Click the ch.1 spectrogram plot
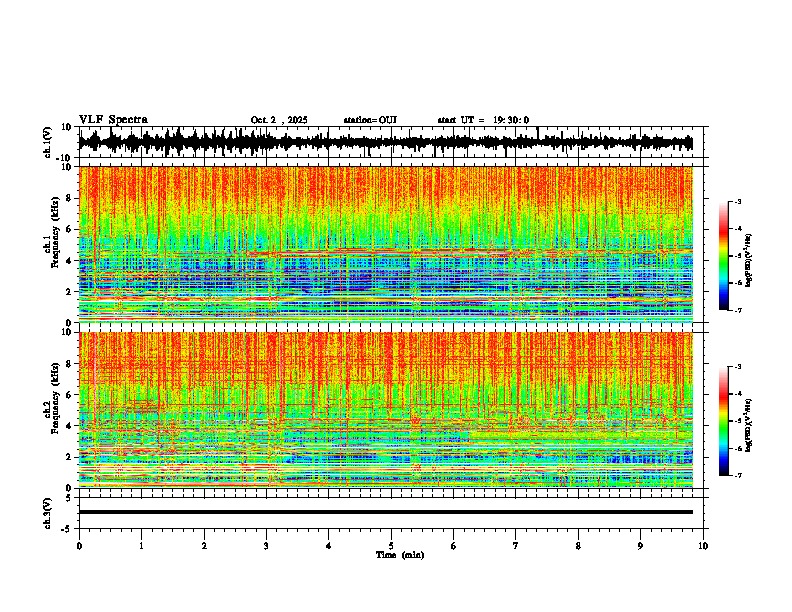Image resolution: width=792 pixels, height=612 pixels. 386,244
